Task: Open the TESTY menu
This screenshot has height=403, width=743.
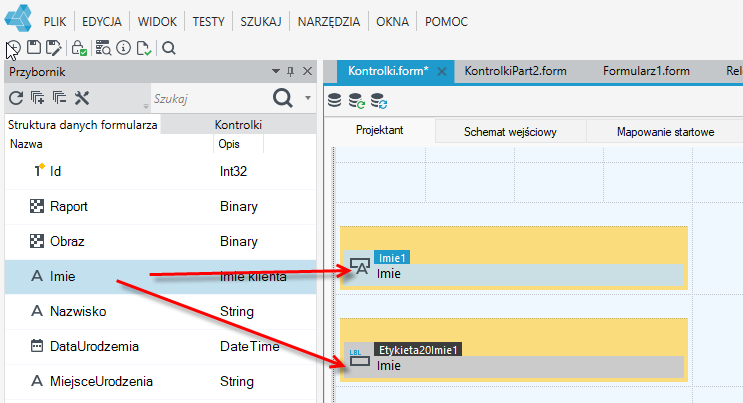Action: click(x=208, y=22)
